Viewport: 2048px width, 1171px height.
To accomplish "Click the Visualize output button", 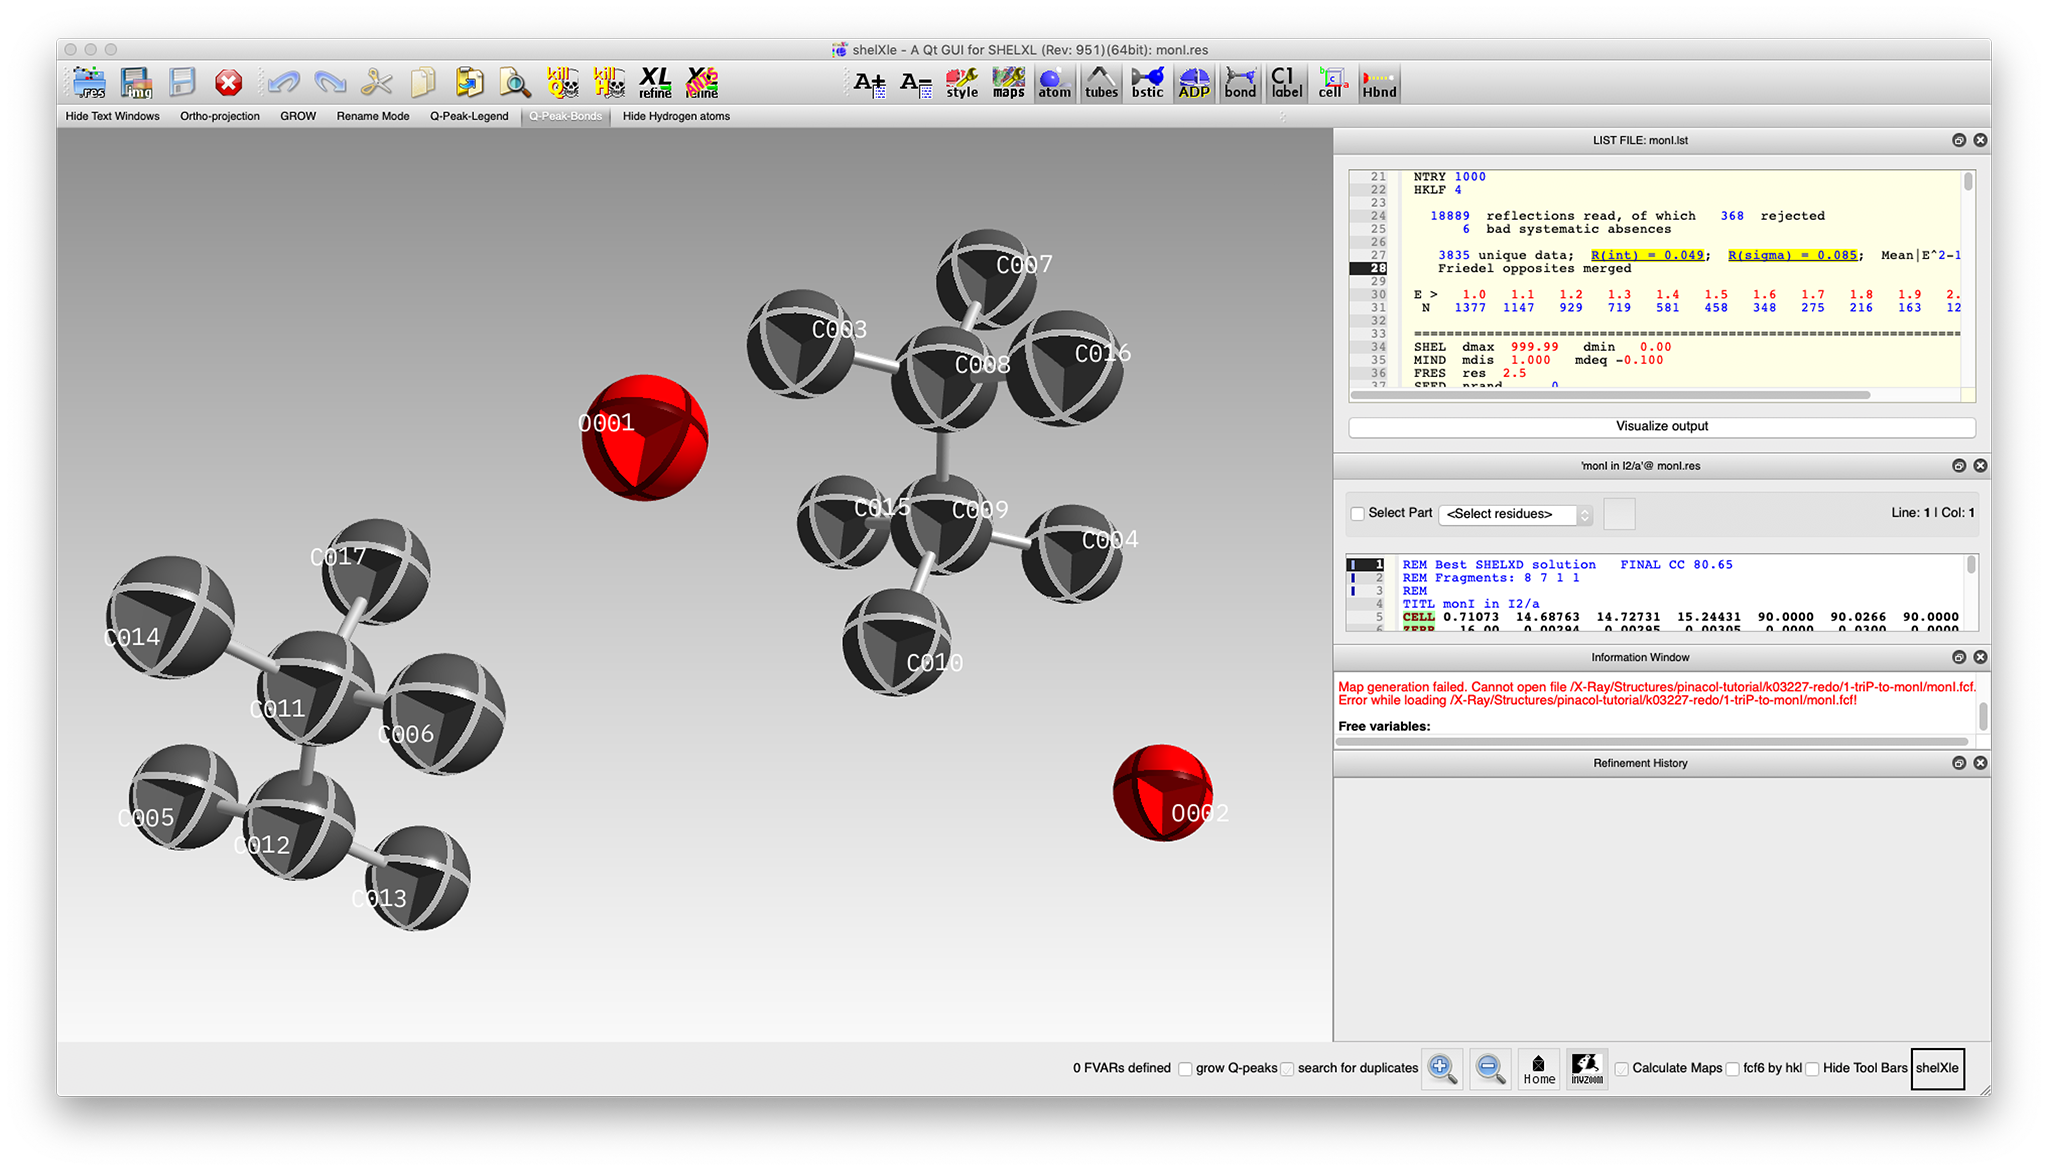I will point(1662,427).
